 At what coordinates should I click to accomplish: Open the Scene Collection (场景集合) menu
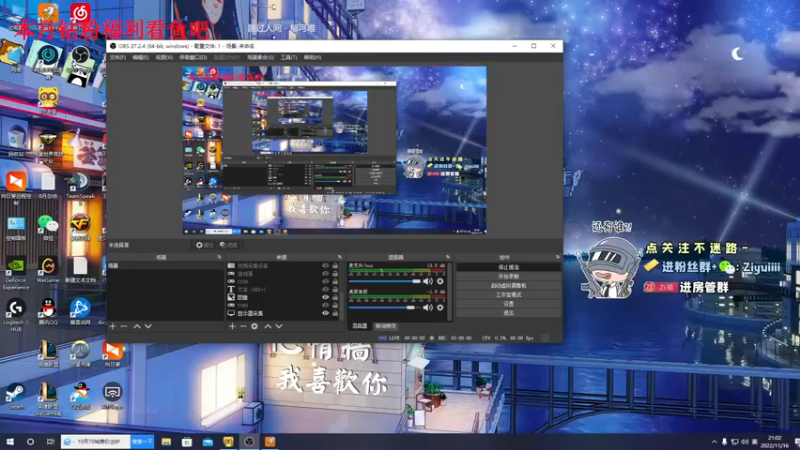point(260,58)
